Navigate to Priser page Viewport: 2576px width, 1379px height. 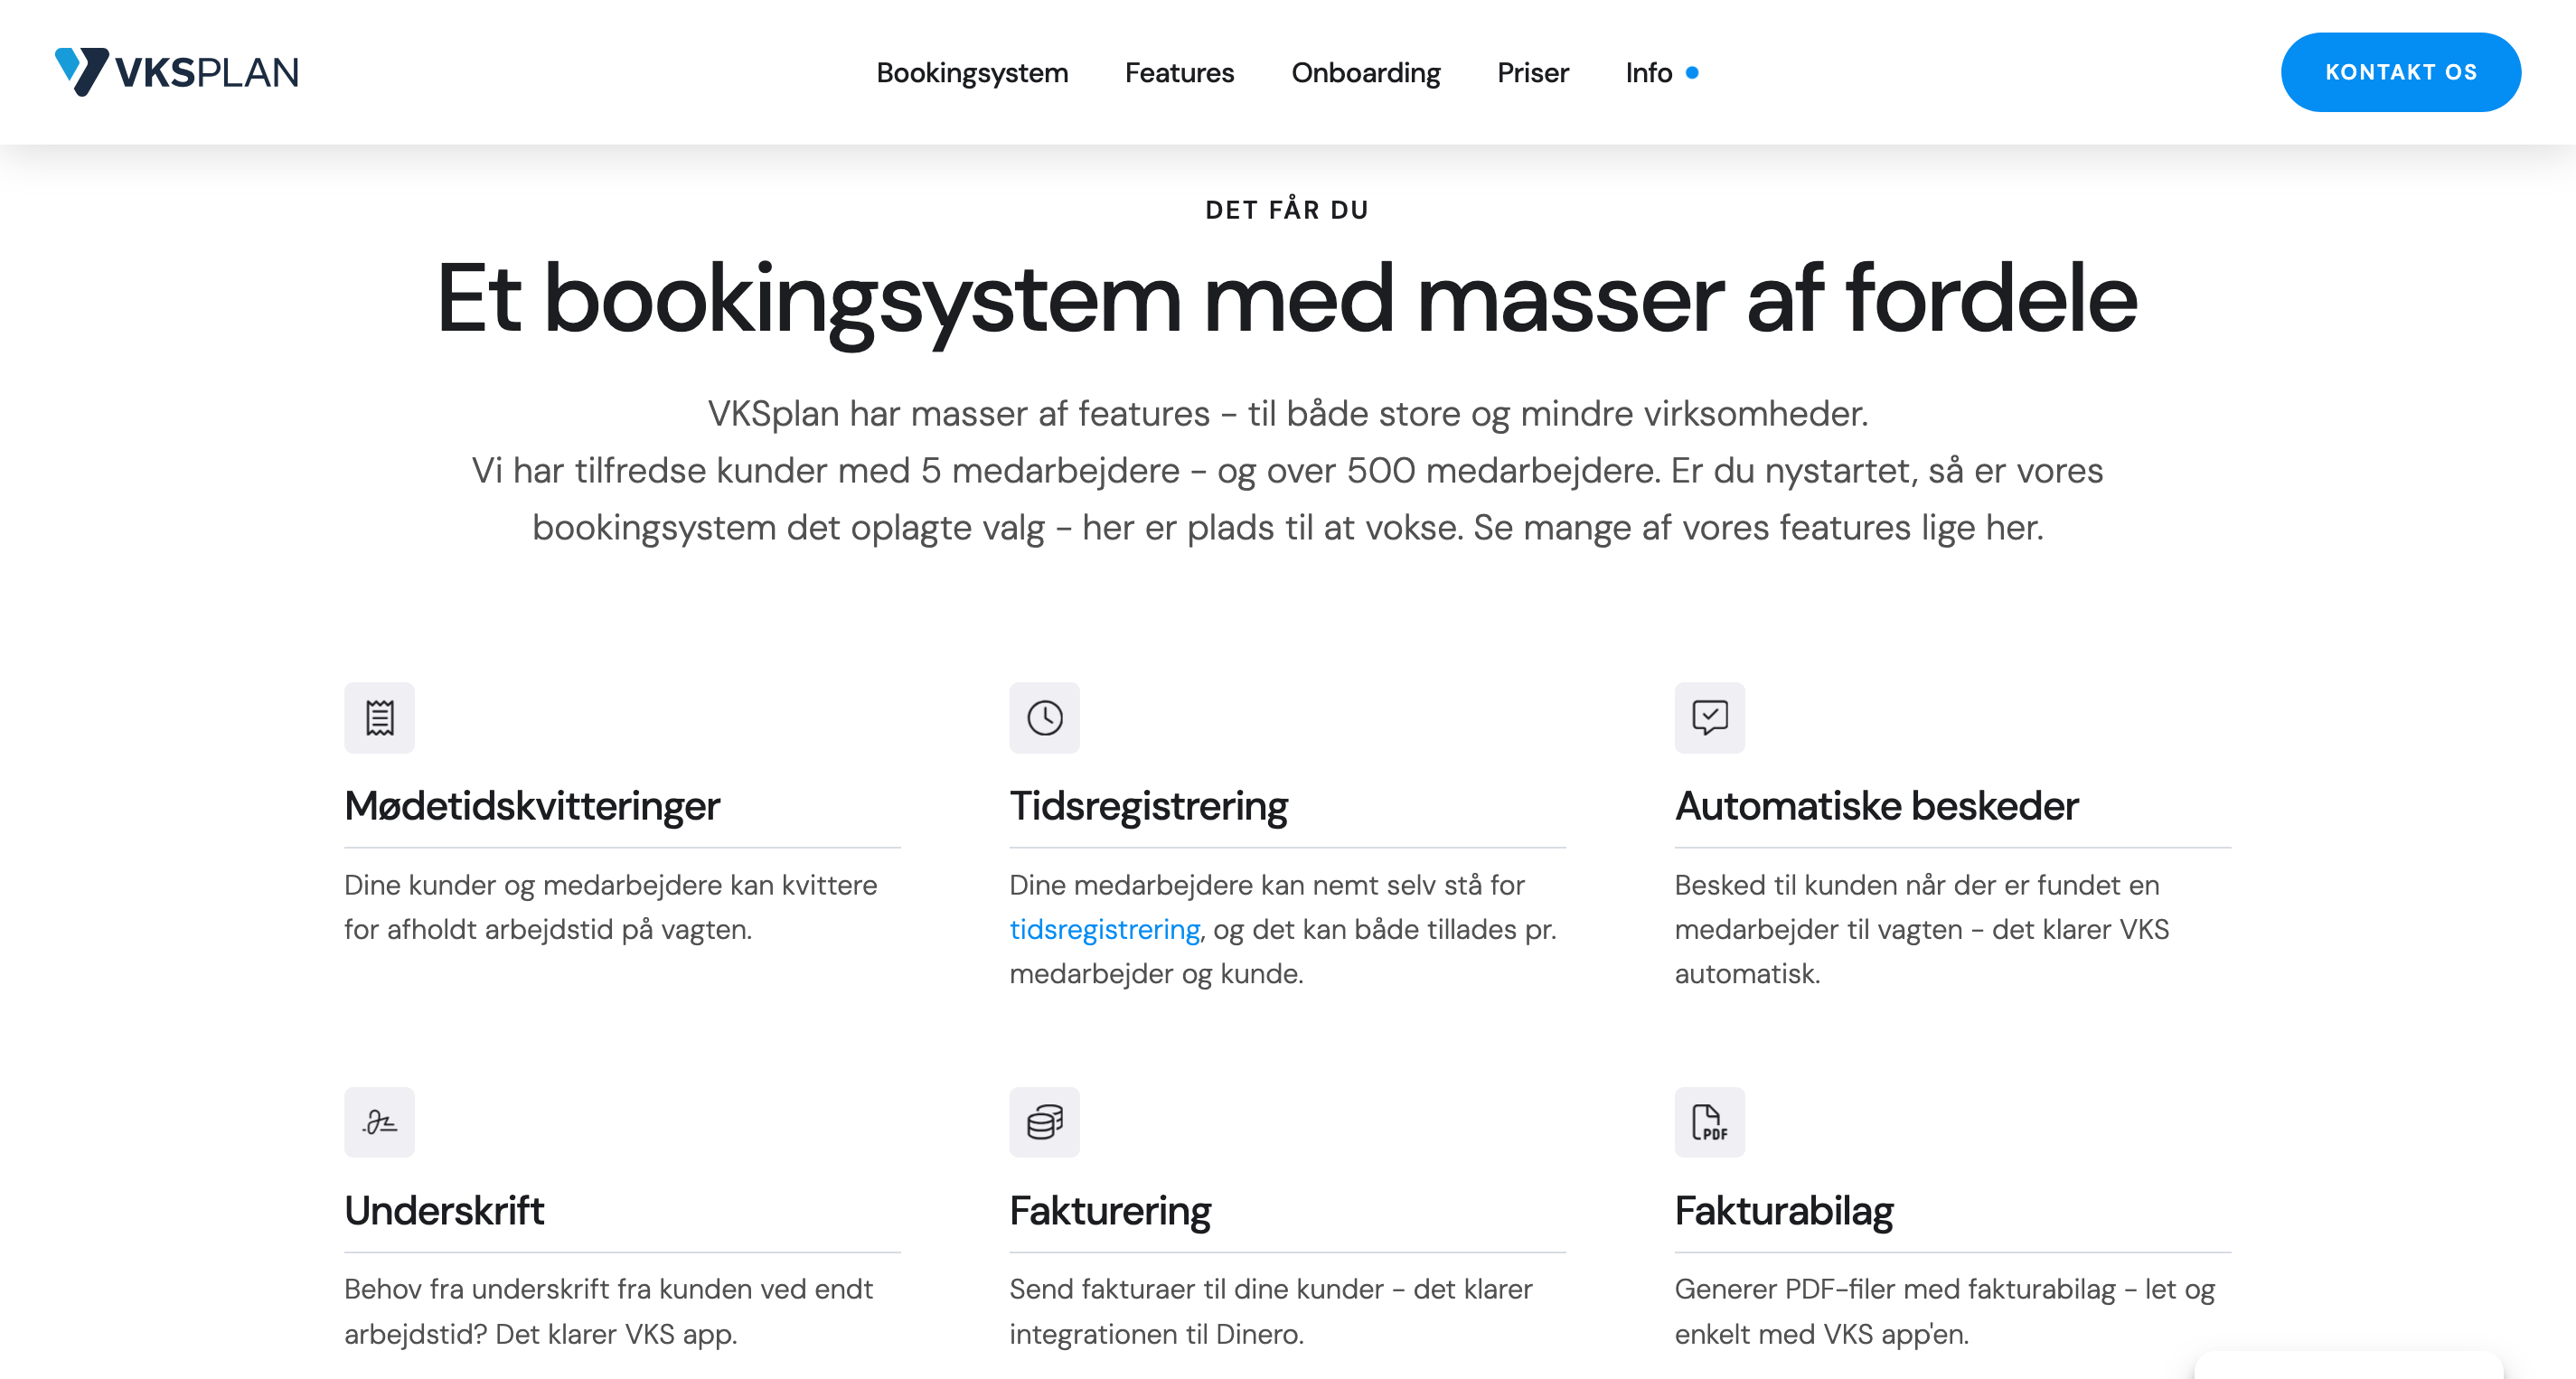point(1532,73)
